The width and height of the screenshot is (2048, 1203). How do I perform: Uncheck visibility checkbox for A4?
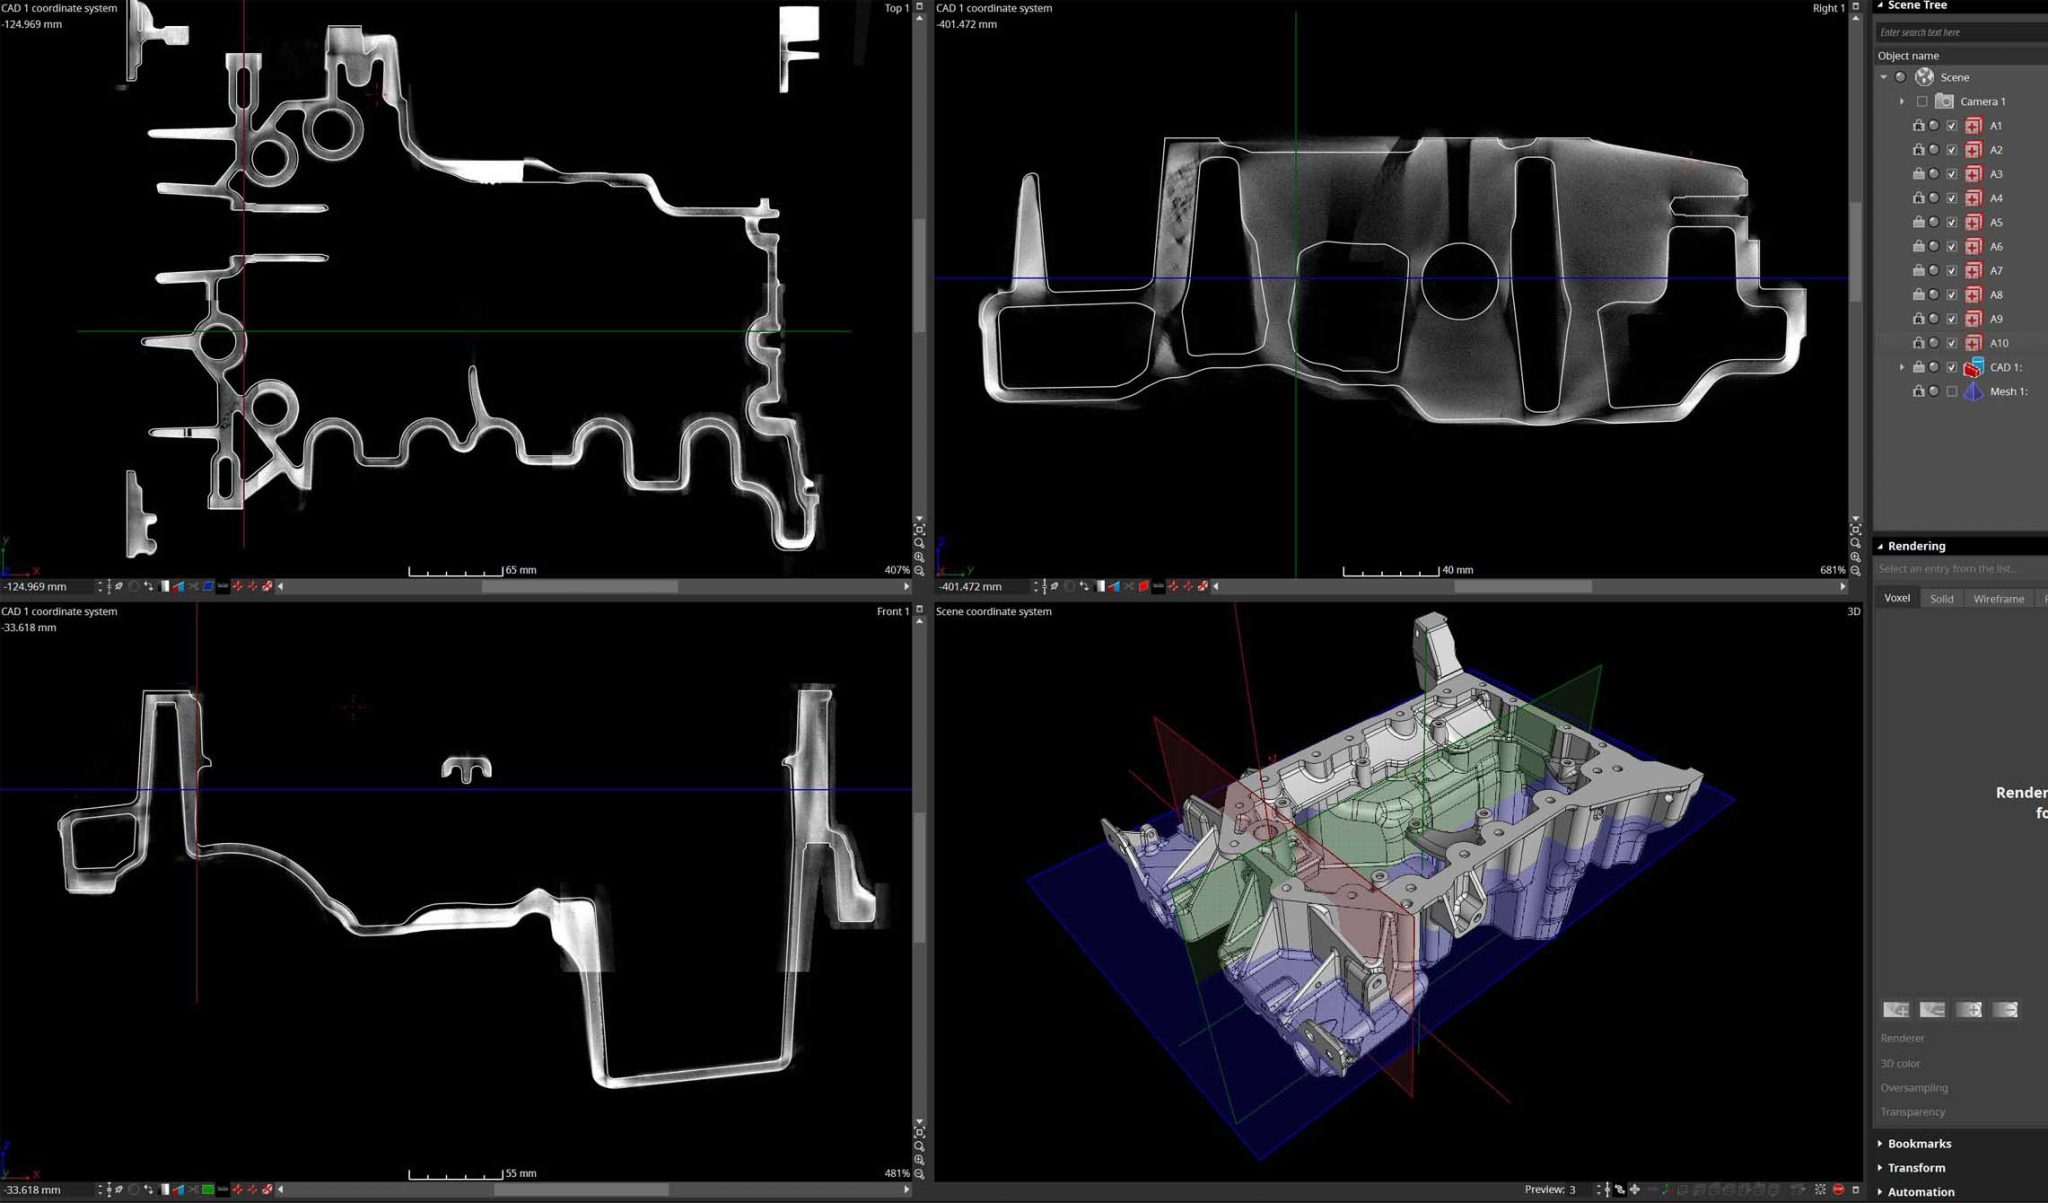coord(1951,198)
